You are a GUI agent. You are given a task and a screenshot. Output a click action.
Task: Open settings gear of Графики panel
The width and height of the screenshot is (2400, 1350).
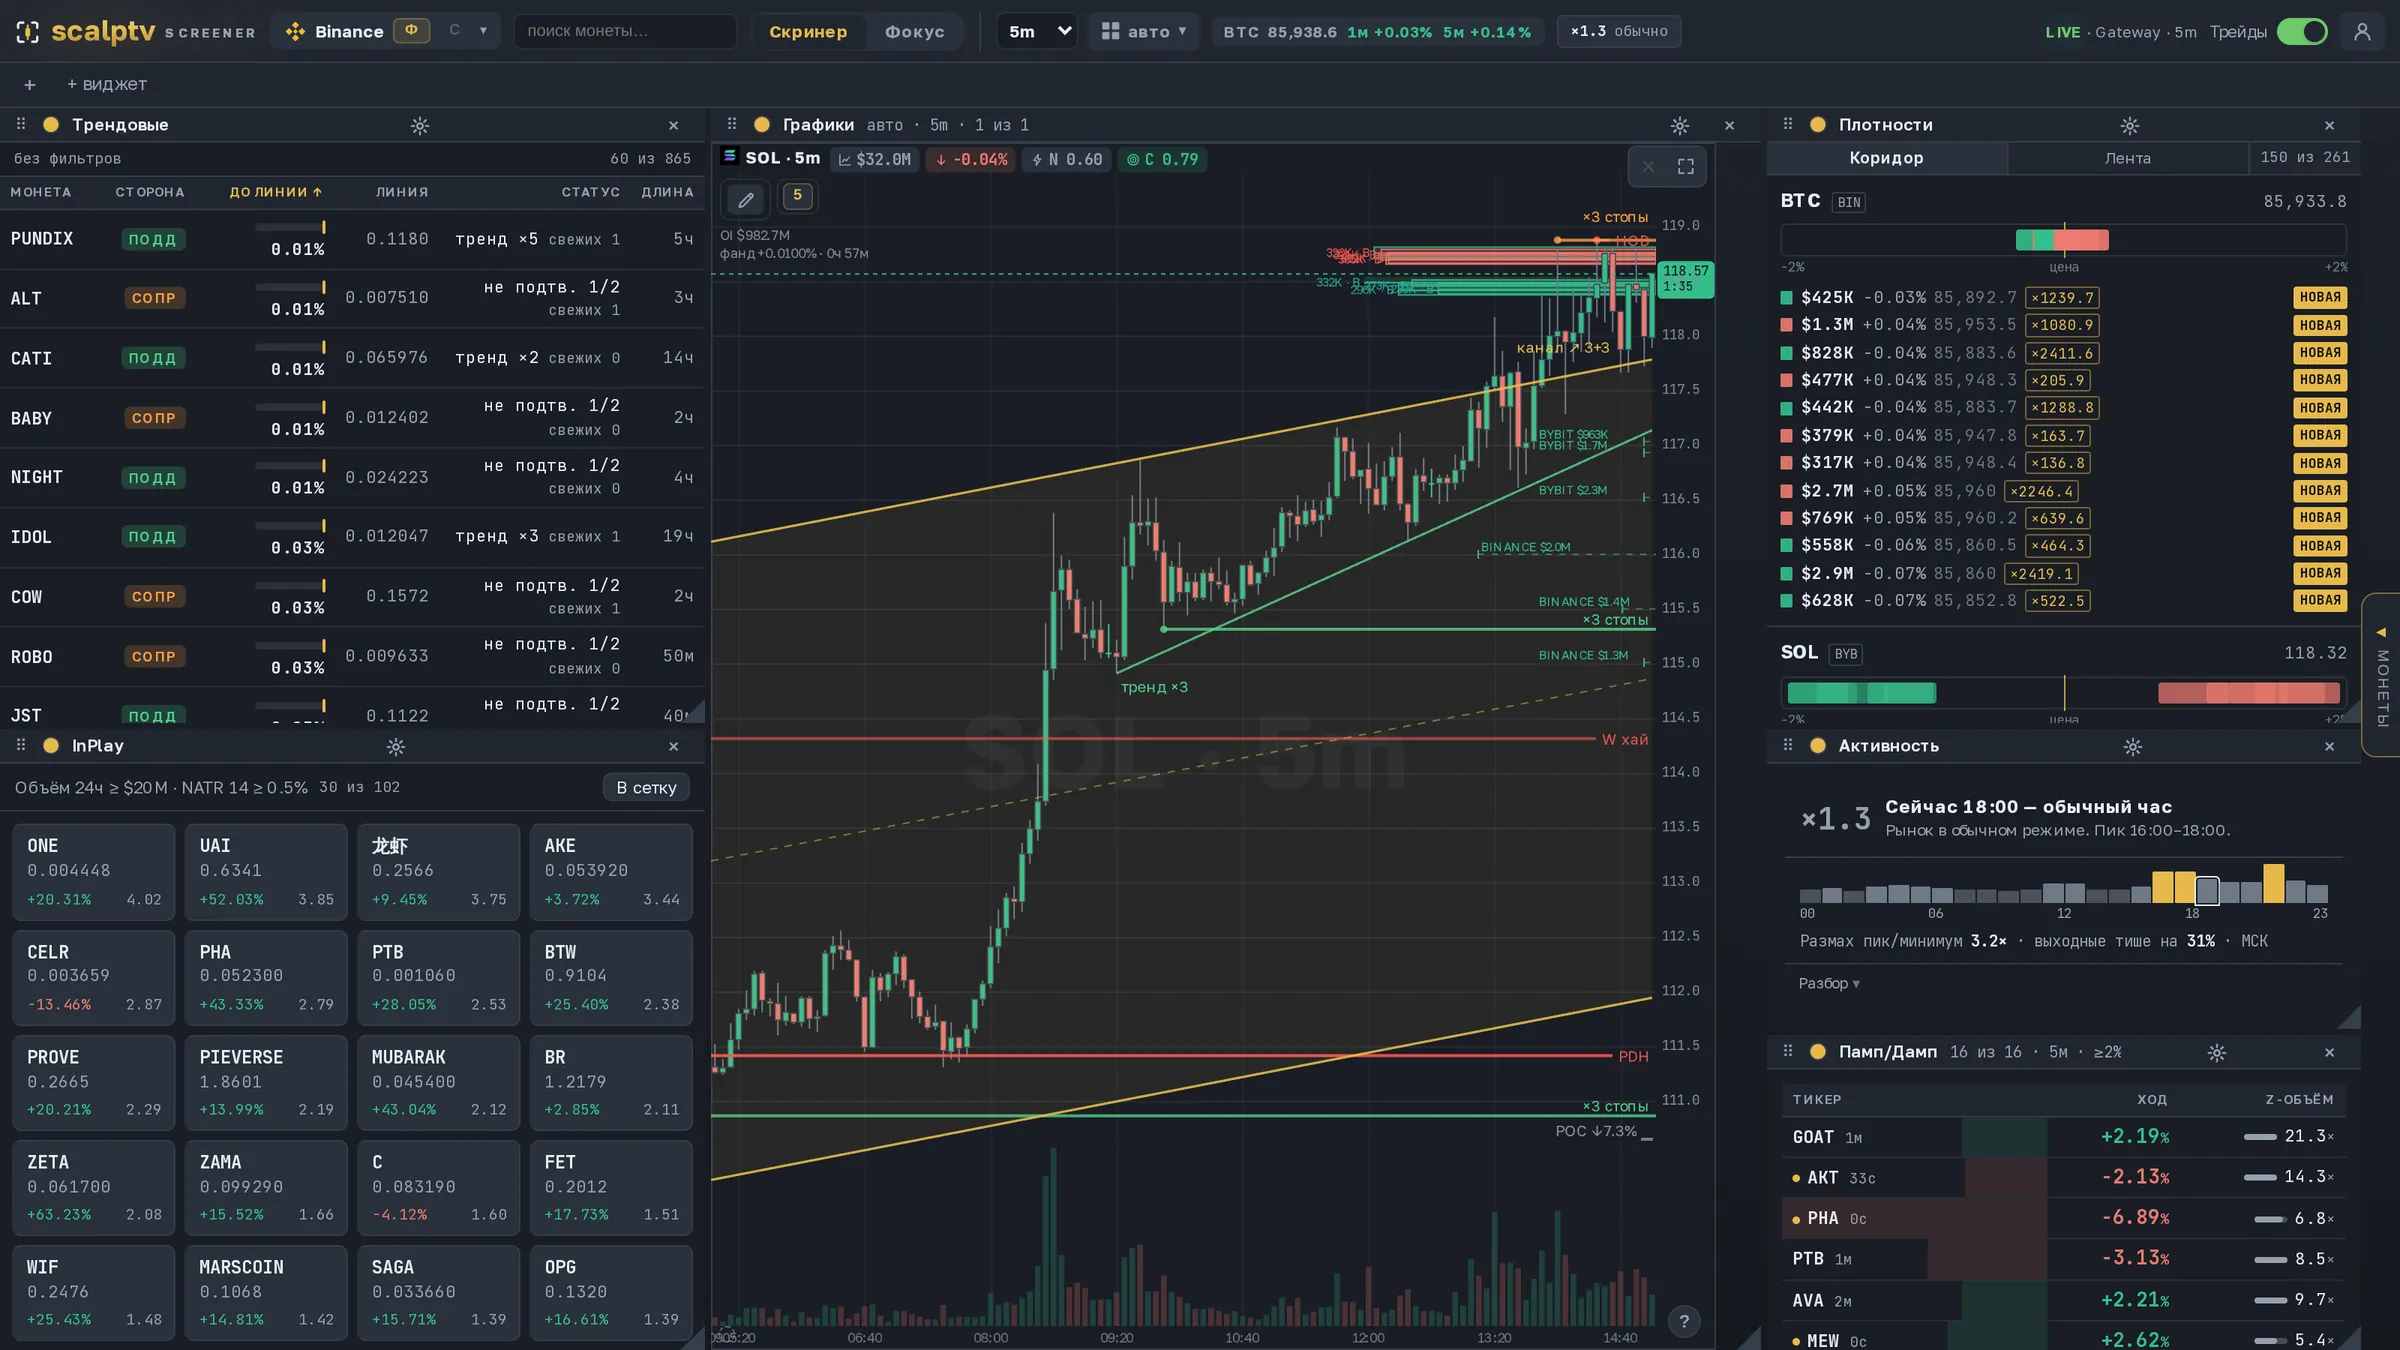click(x=1680, y=126)
